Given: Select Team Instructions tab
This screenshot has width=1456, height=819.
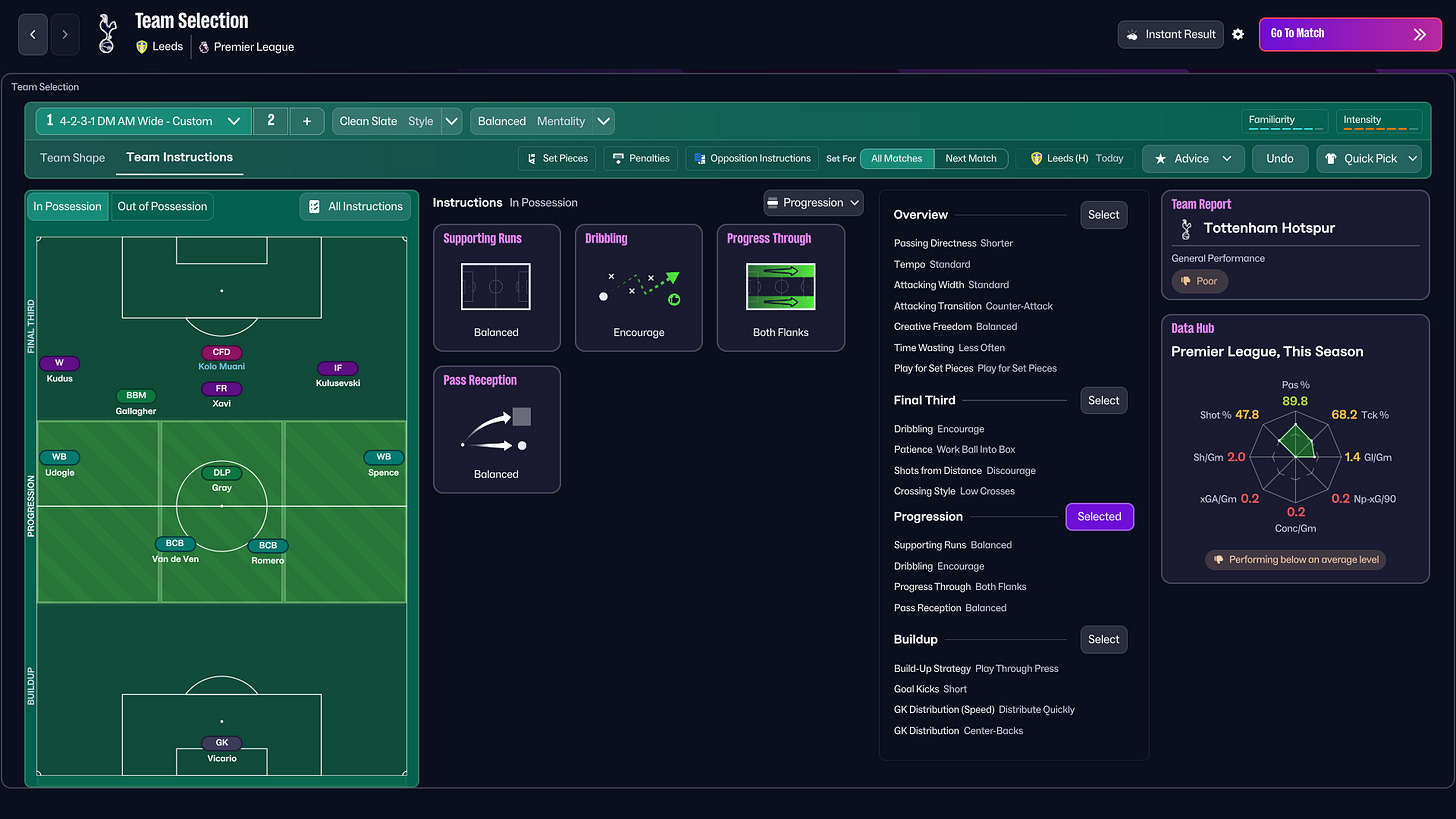Looking at the screenshot, I should tap(180, 158).
